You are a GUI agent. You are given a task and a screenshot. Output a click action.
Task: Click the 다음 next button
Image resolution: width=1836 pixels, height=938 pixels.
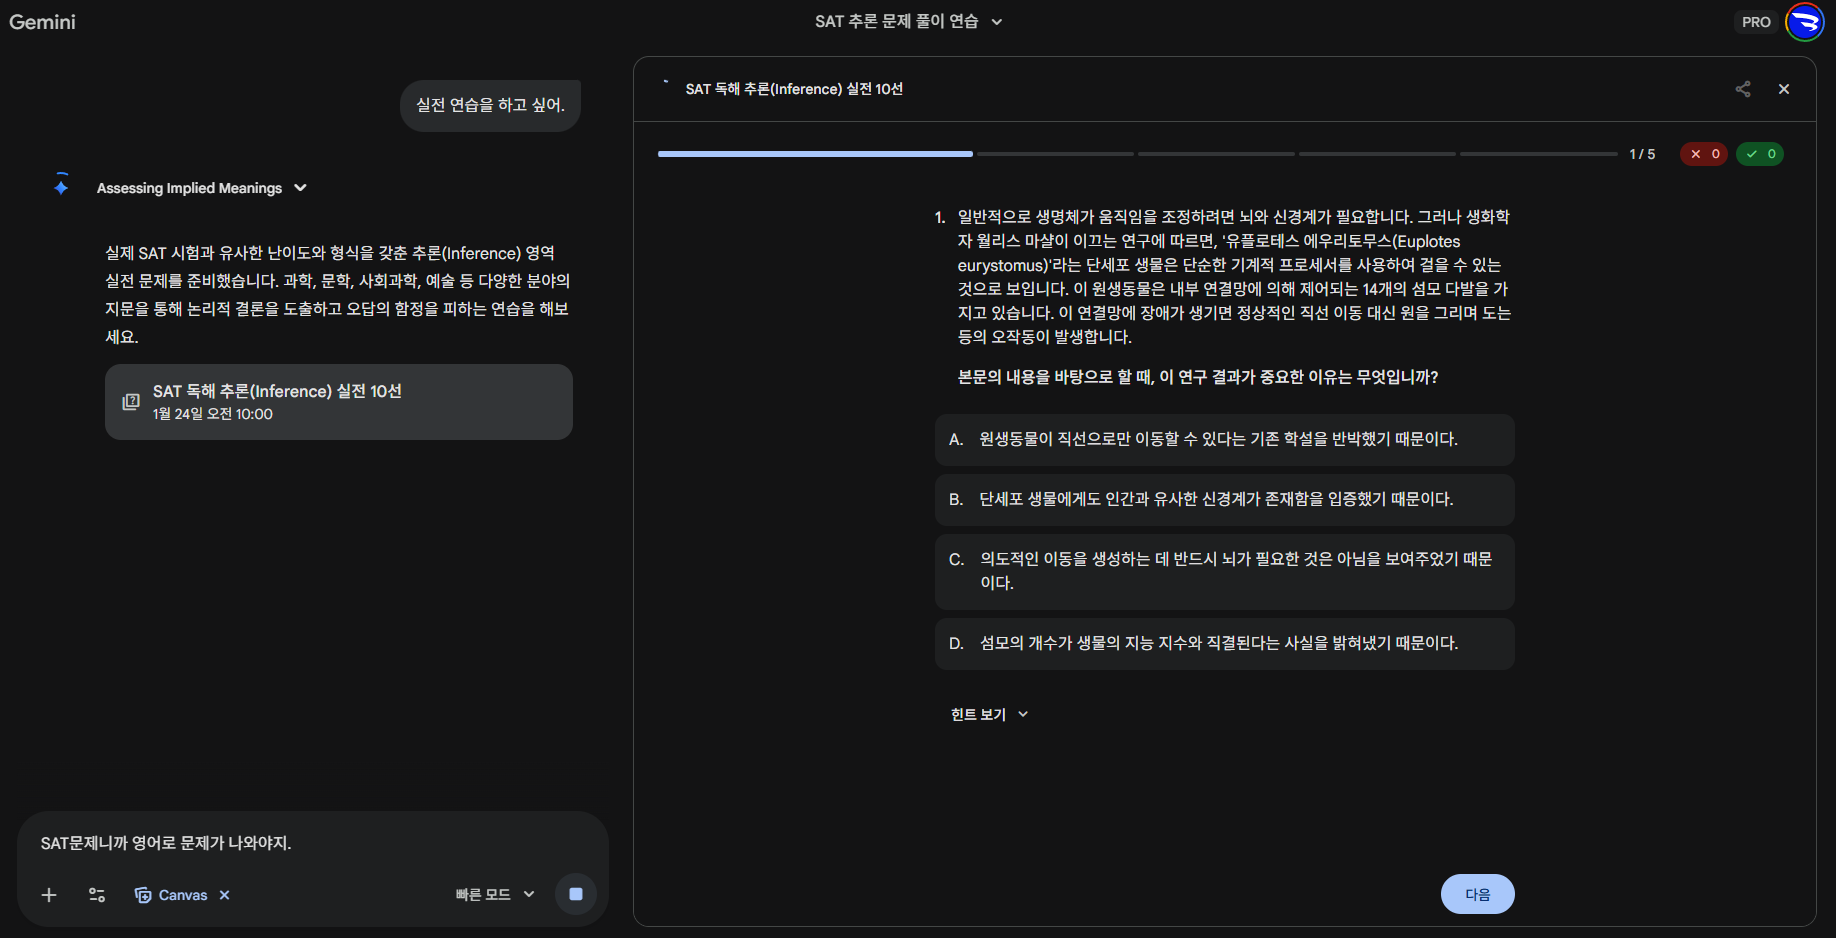1477,894
